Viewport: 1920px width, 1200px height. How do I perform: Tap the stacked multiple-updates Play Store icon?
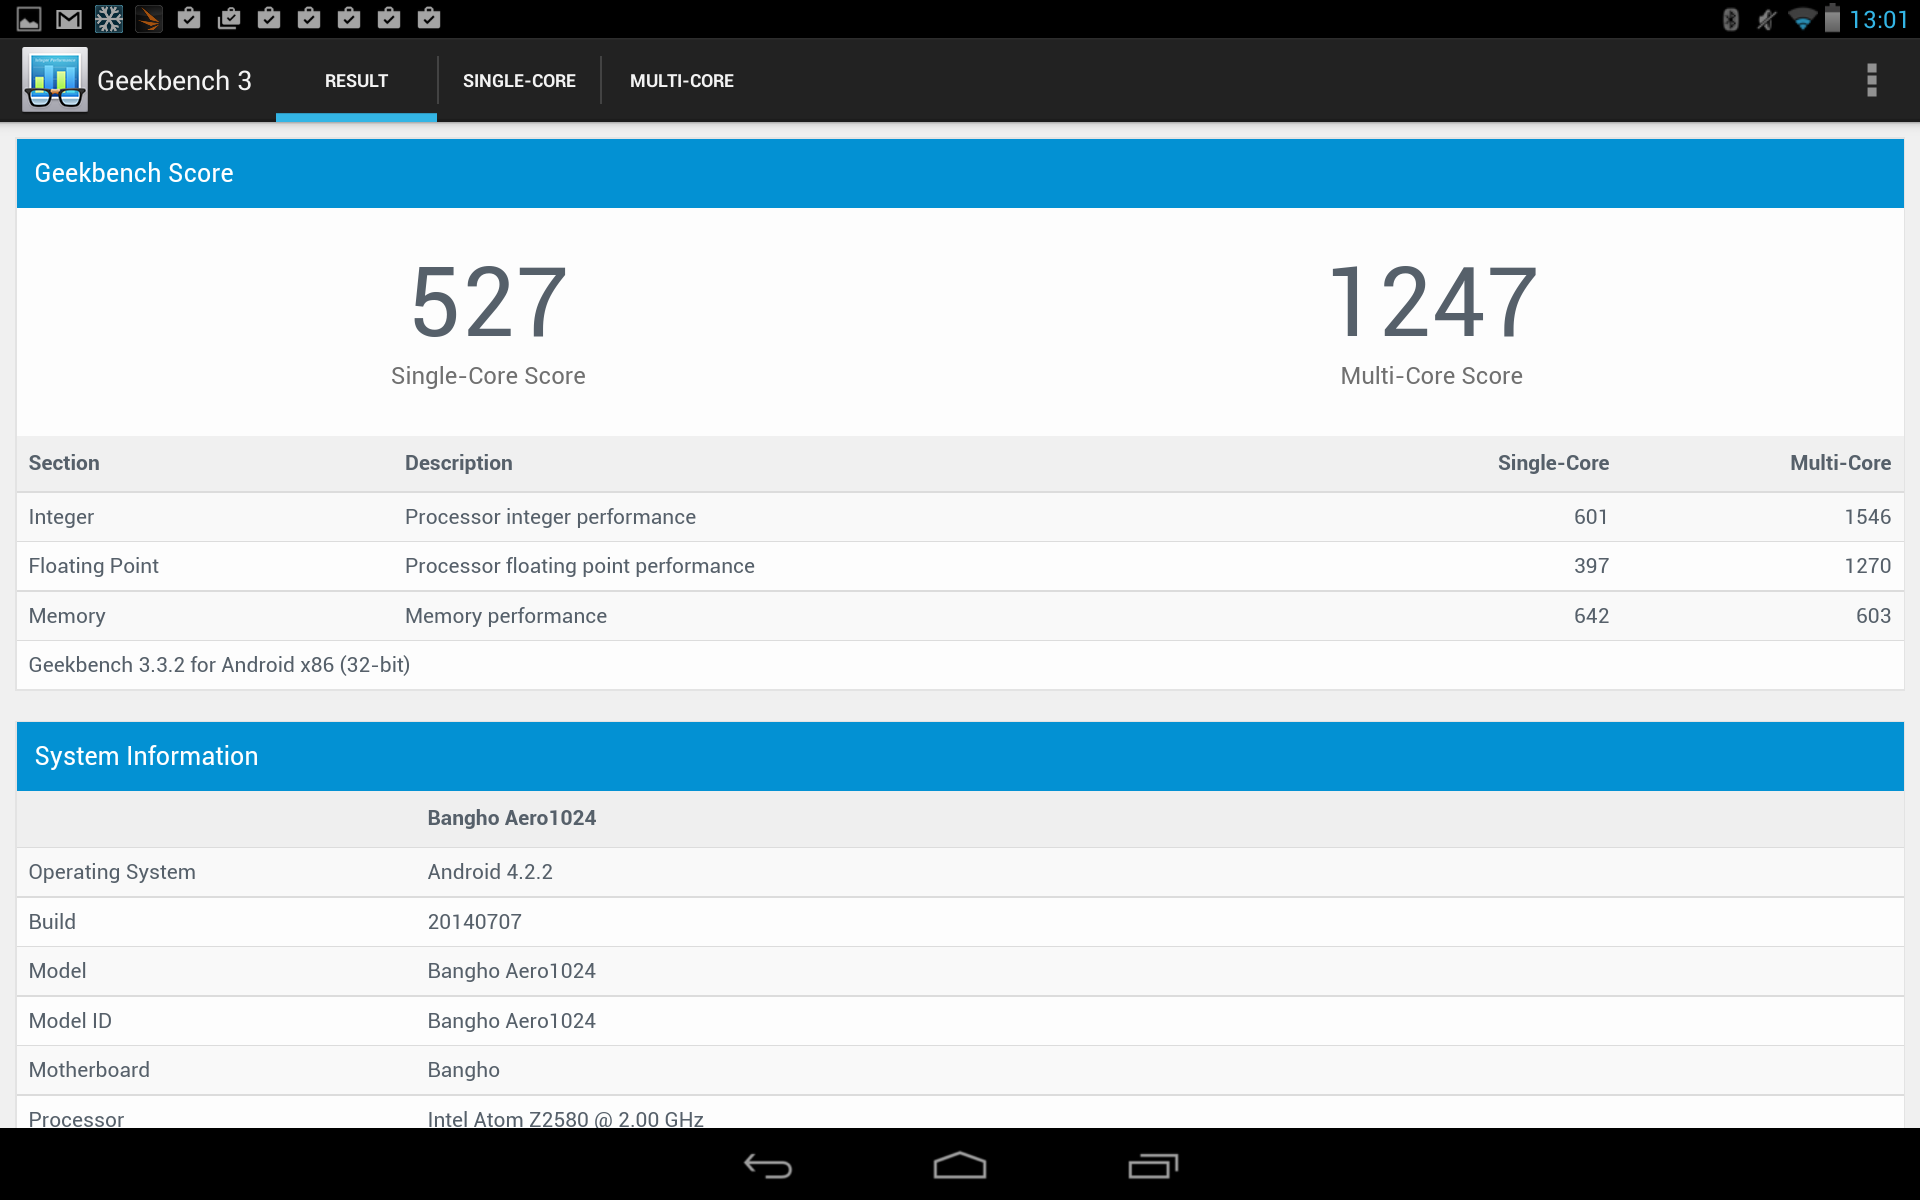[x=229, y=18]
